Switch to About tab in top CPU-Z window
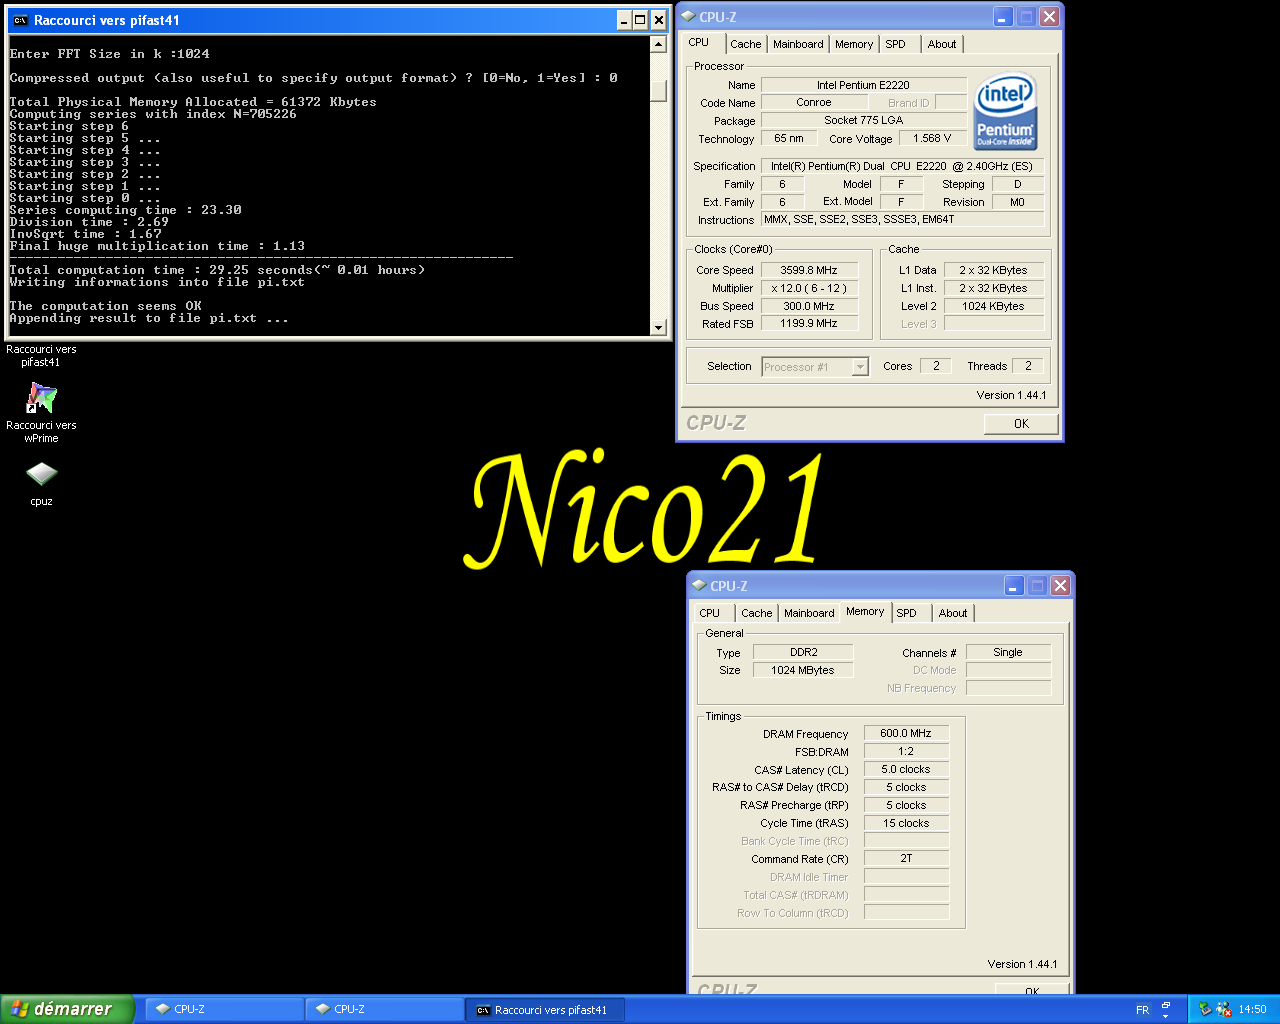Image resolution: width=1280 pixels, height=1024 pixels. coord(941,44)
